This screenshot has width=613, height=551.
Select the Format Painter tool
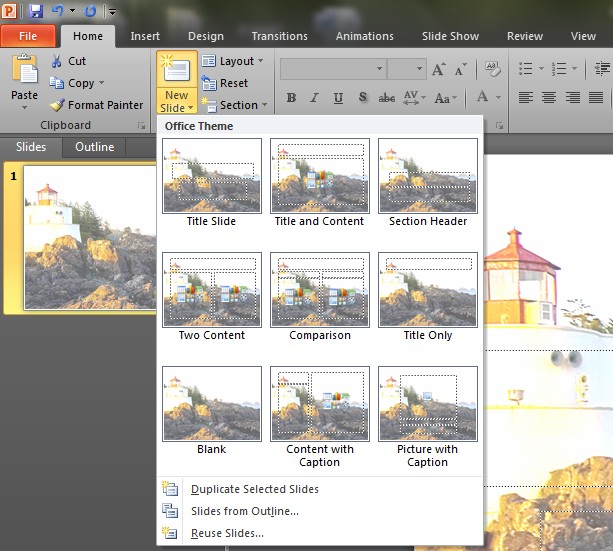point(96,105)
